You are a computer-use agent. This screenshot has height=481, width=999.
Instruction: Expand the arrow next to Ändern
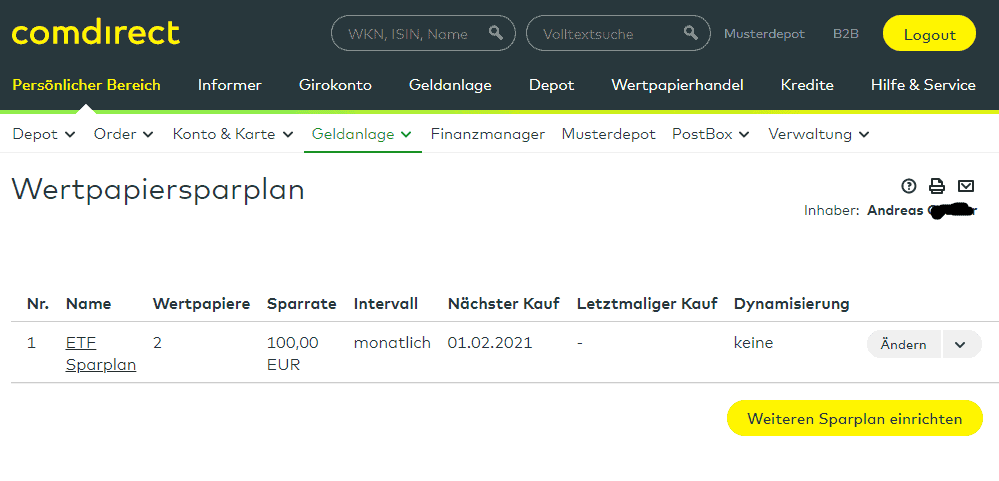(960, 344)
